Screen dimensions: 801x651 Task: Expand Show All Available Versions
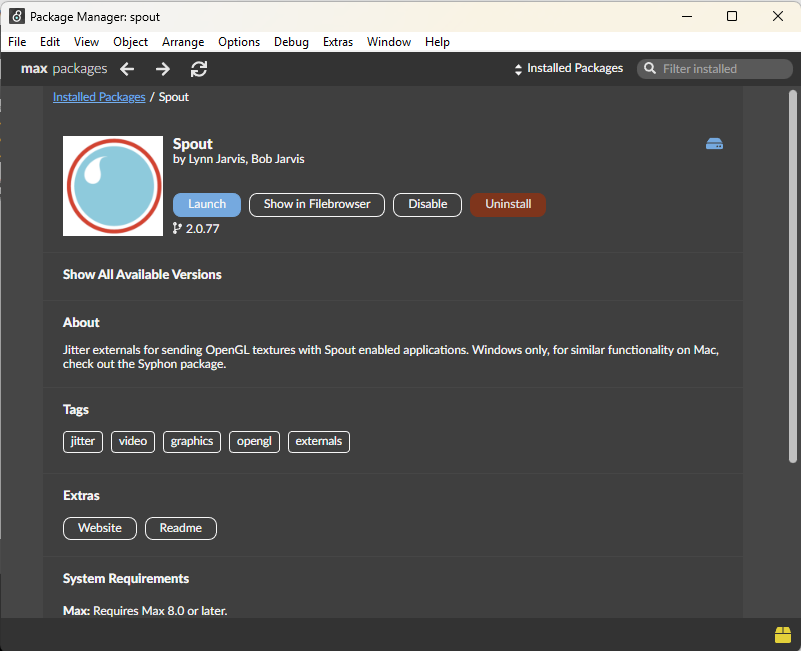click(x=142, y=274)
